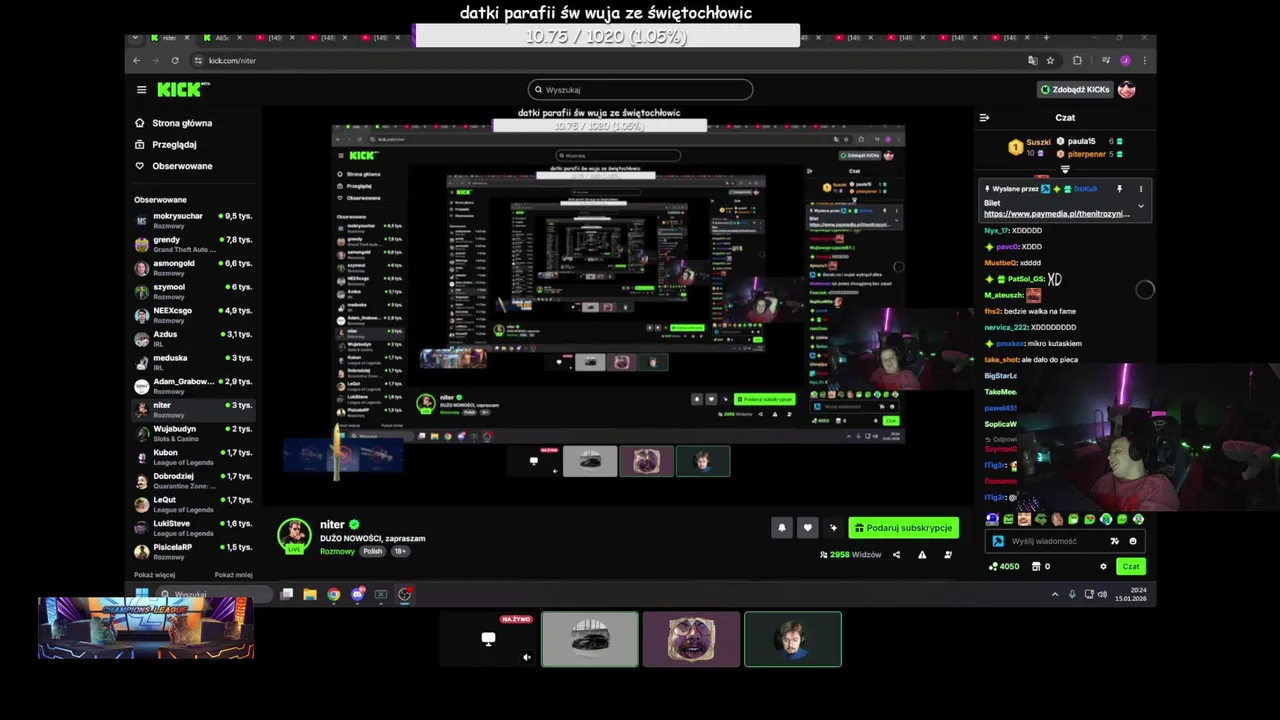Screen dimensions: 1280x720
Task: Click the sparkle icon next to heart
Action: tap(833, 527)
